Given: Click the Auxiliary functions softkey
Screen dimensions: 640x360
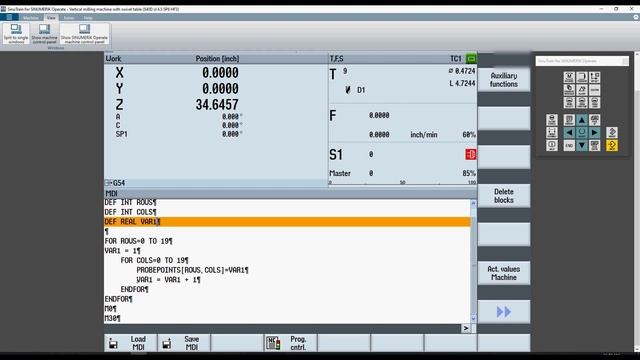Looking at the screenshot, I should (x=504, y=80).
